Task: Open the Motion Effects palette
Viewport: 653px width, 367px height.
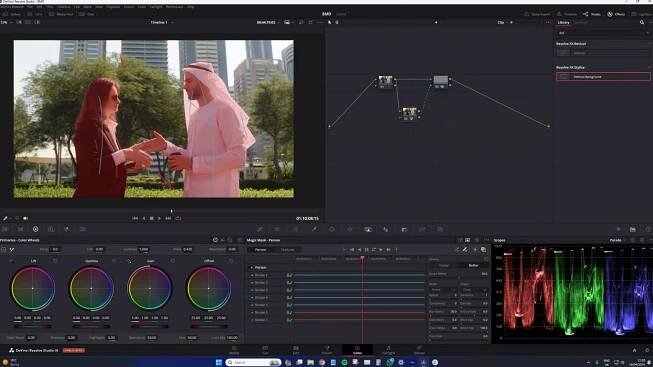Action: point(83,229)
